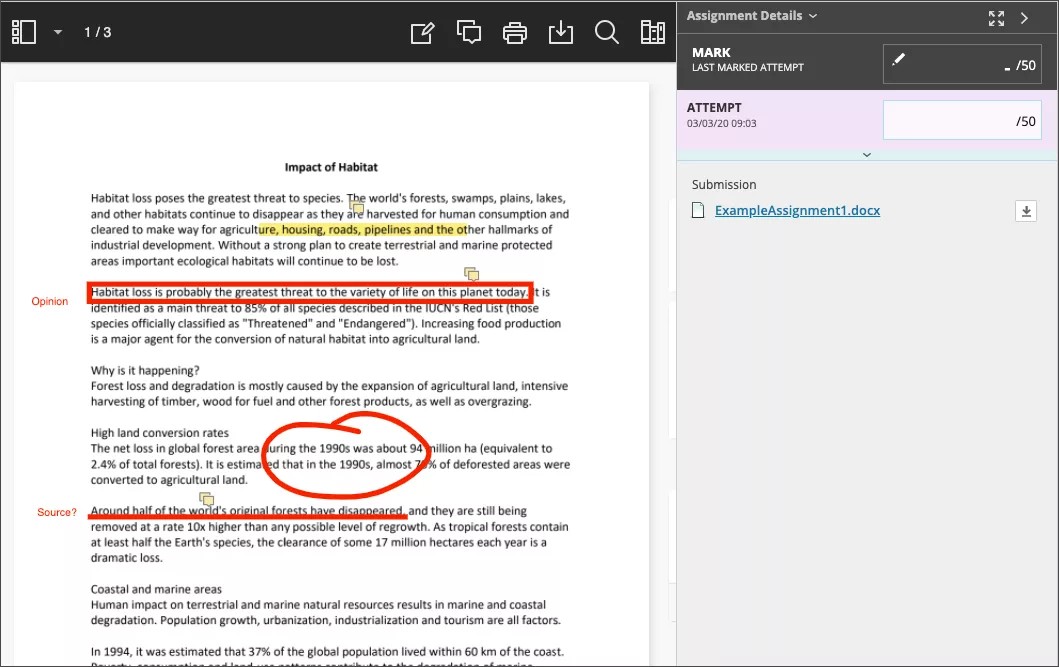Select the annotation drawing tool
Viewport: 1059px width, 667px height.
(422, 32)
